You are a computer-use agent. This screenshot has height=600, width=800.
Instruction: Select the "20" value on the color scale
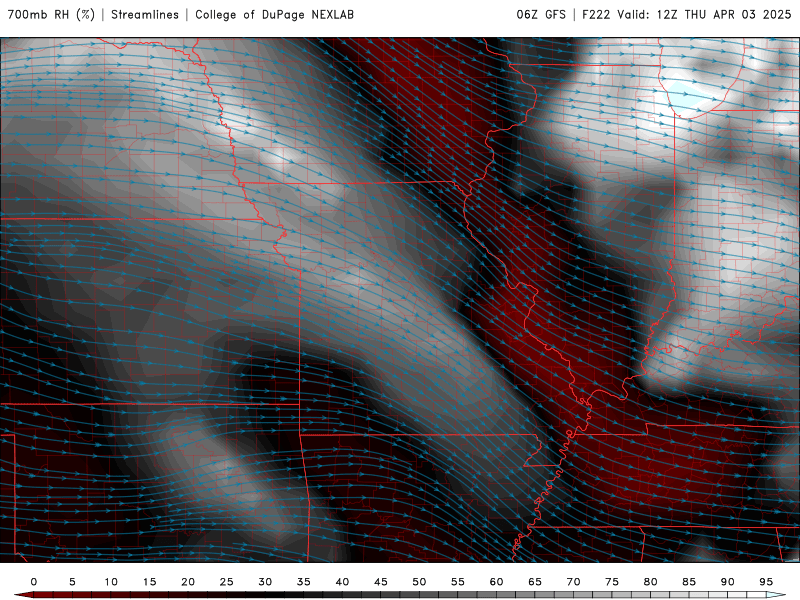point(188,582)
